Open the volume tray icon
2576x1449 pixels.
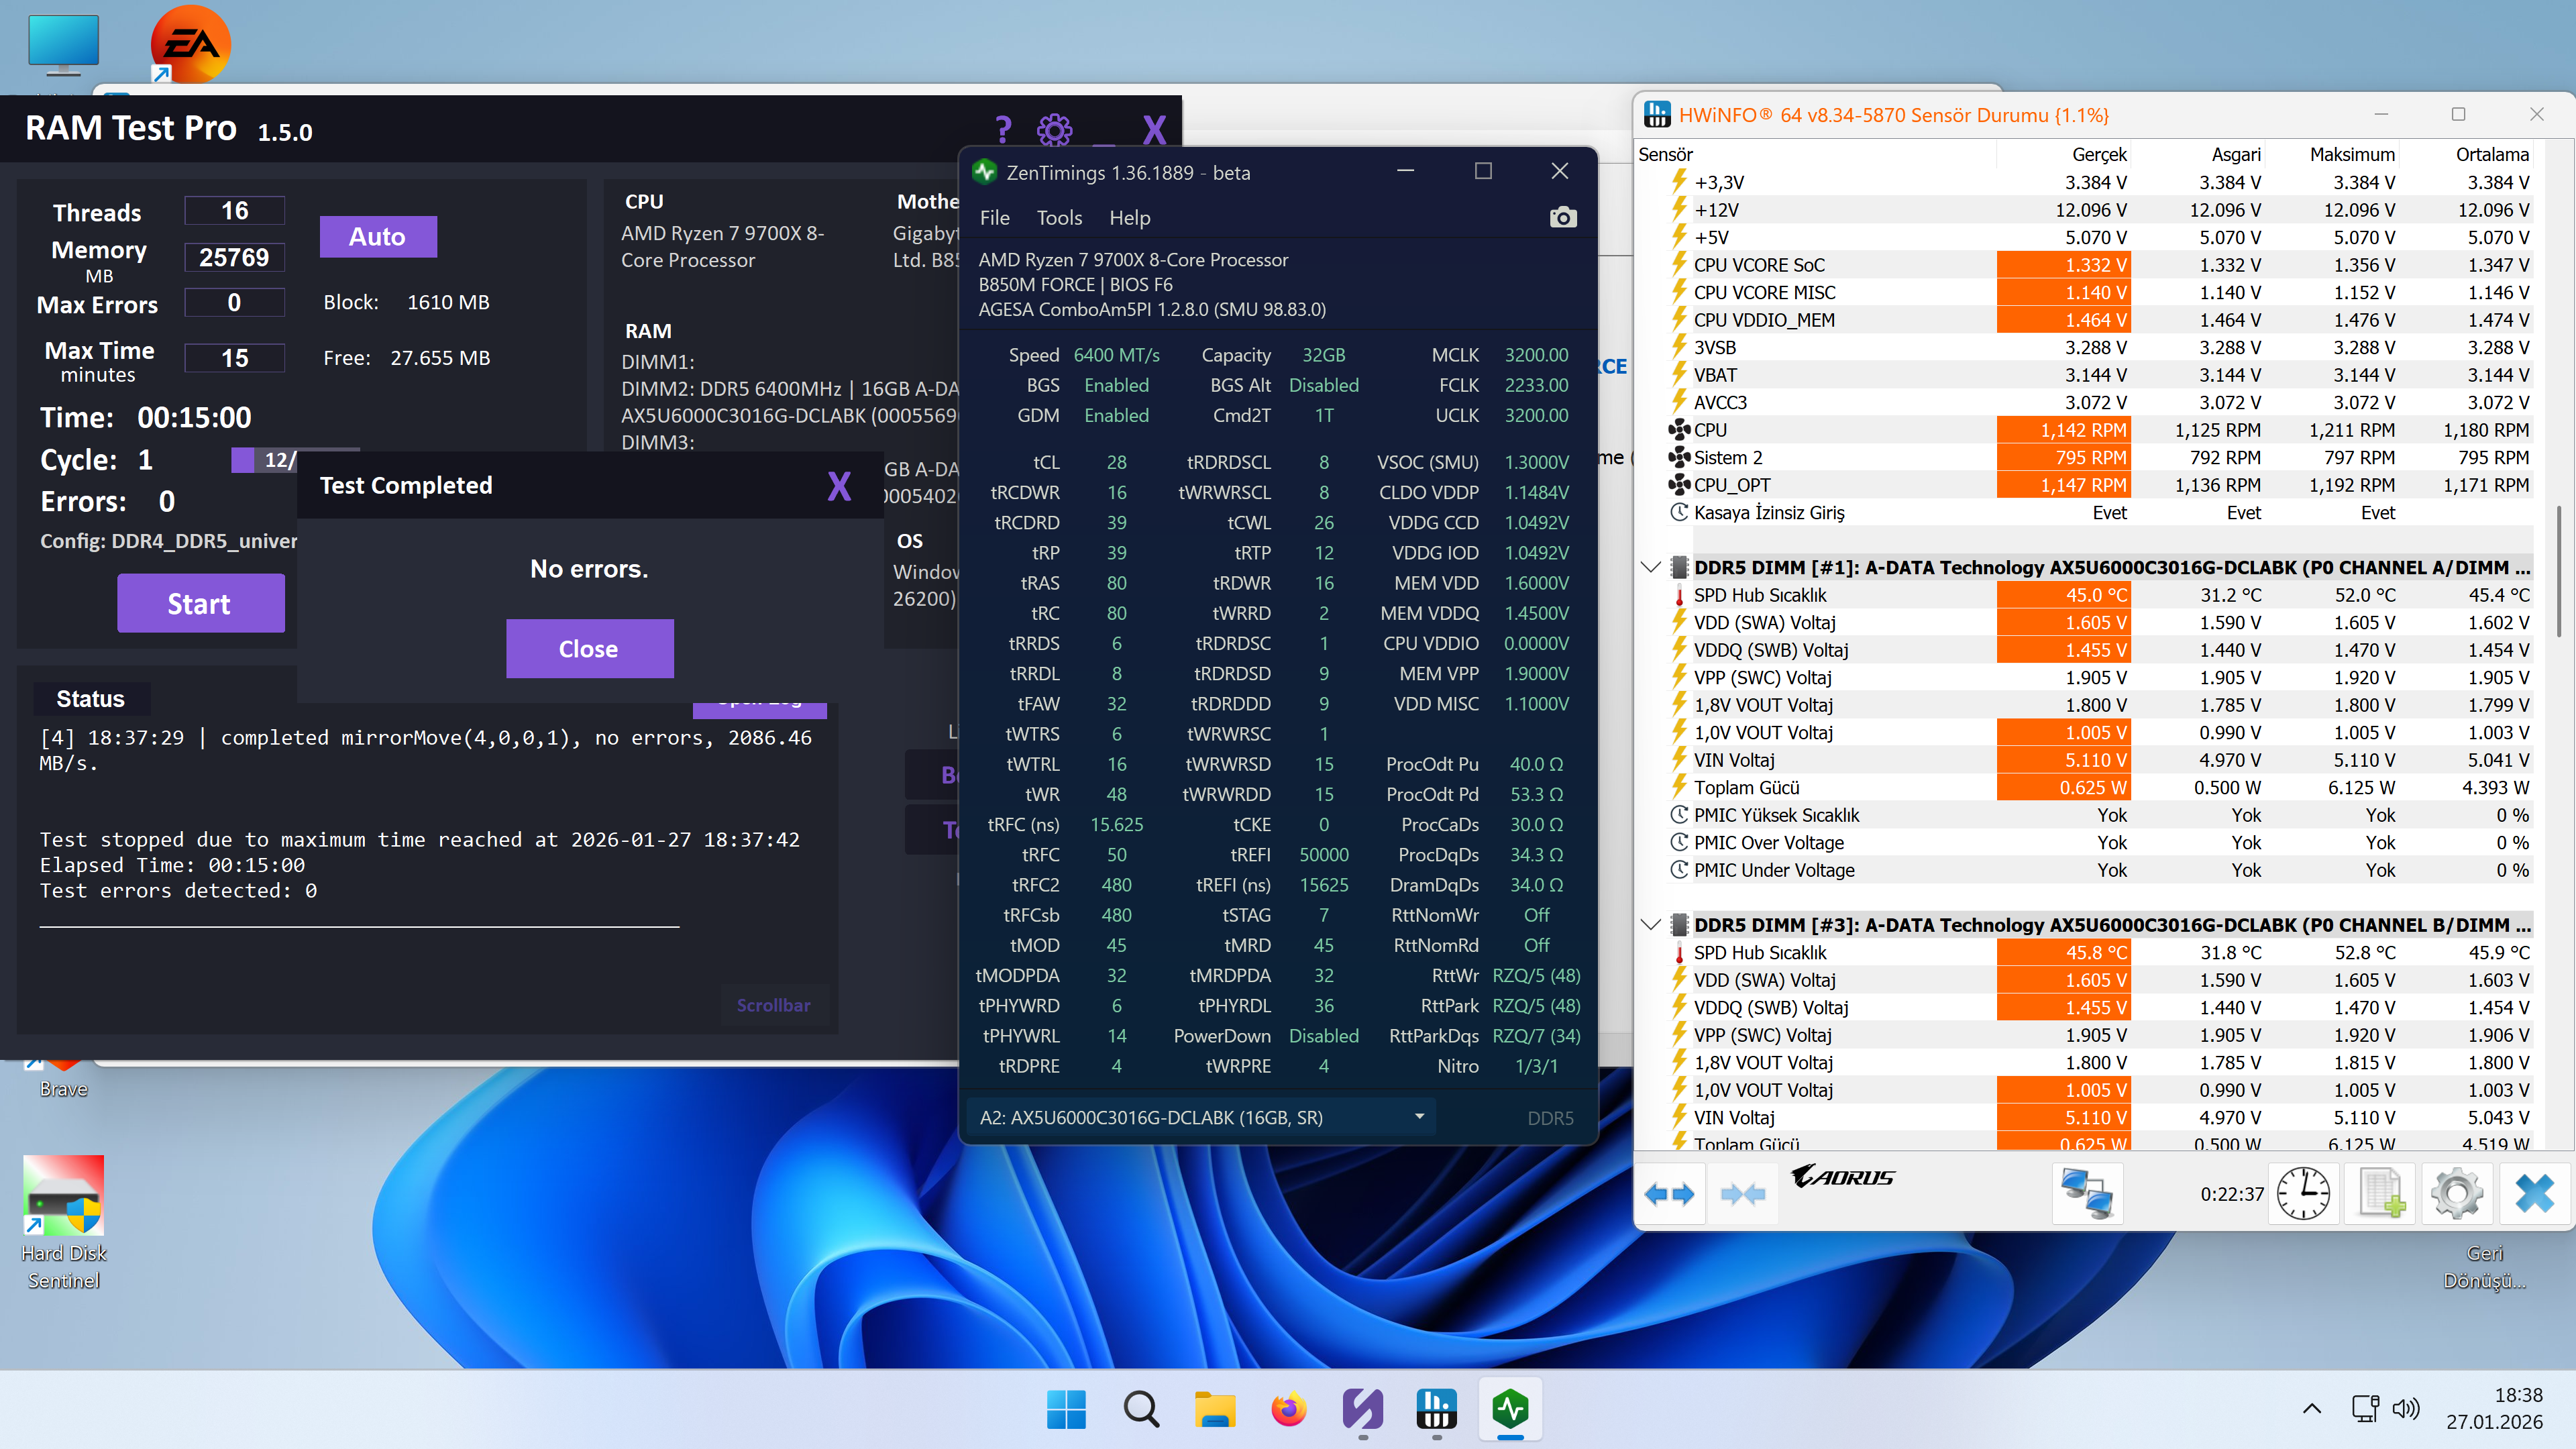pyautogui.click(x=2405, y=1408)
